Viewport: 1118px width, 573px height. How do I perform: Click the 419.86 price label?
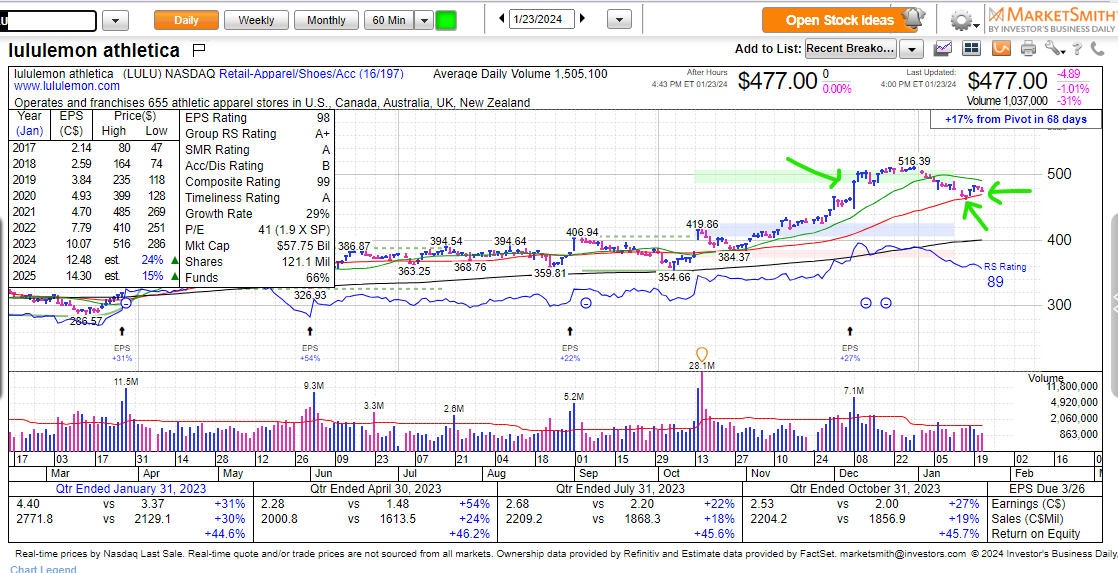(x=702, y=224)
